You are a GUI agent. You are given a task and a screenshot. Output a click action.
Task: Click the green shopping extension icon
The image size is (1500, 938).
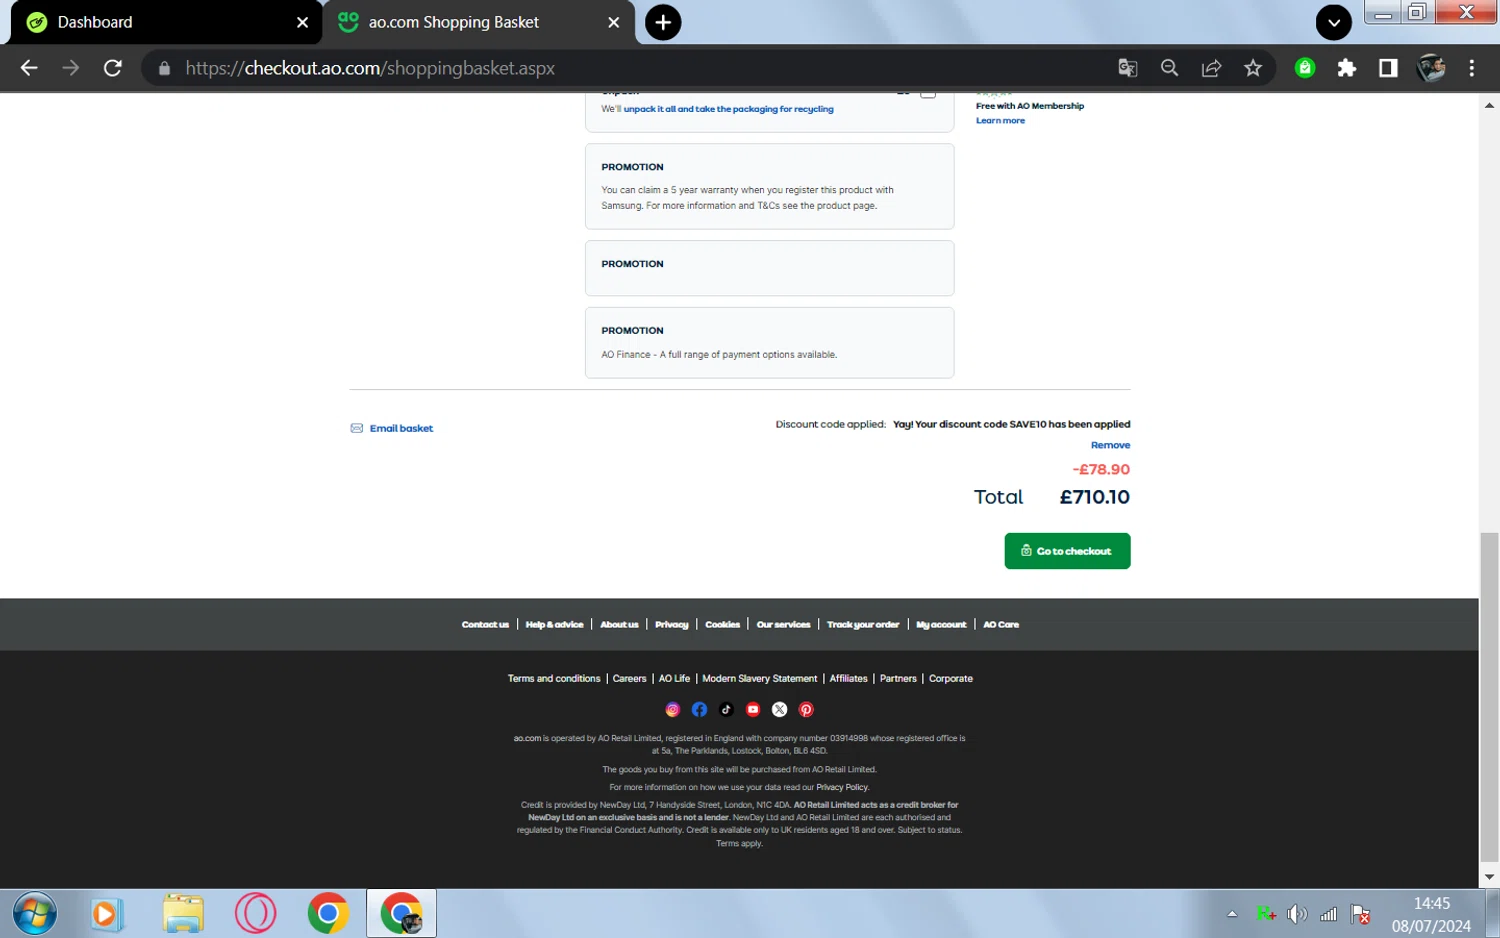1305,68
